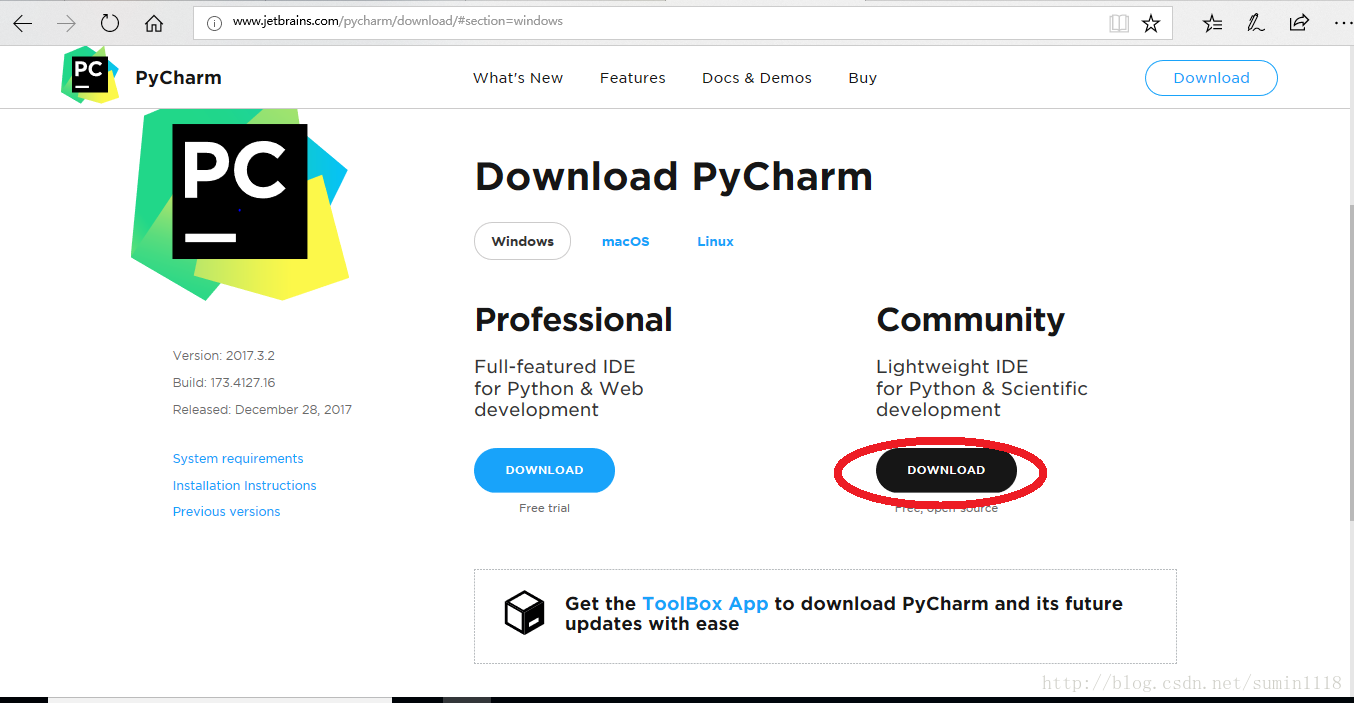Click the address bar URL
The image size is (1354, 703).
coord(397,21)
